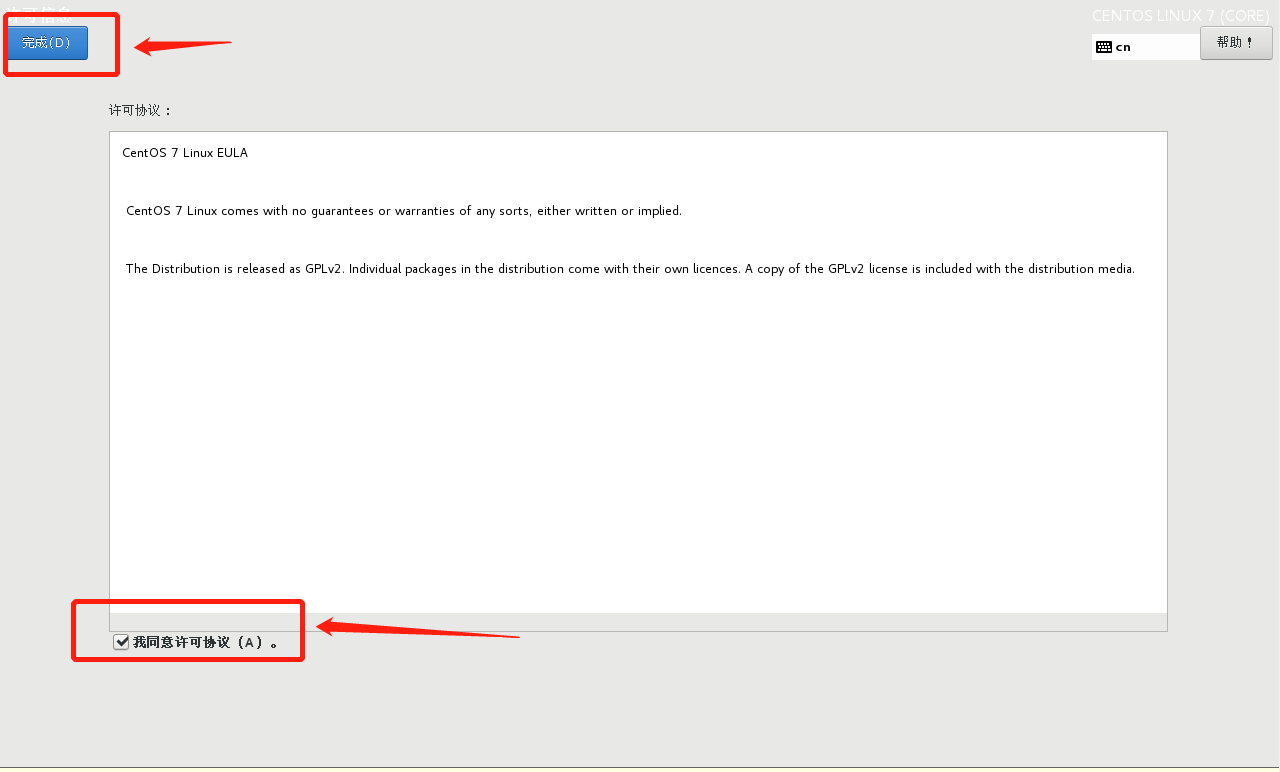
Task: Finish license review with the 完成 button
Action: tap(46, 43)
